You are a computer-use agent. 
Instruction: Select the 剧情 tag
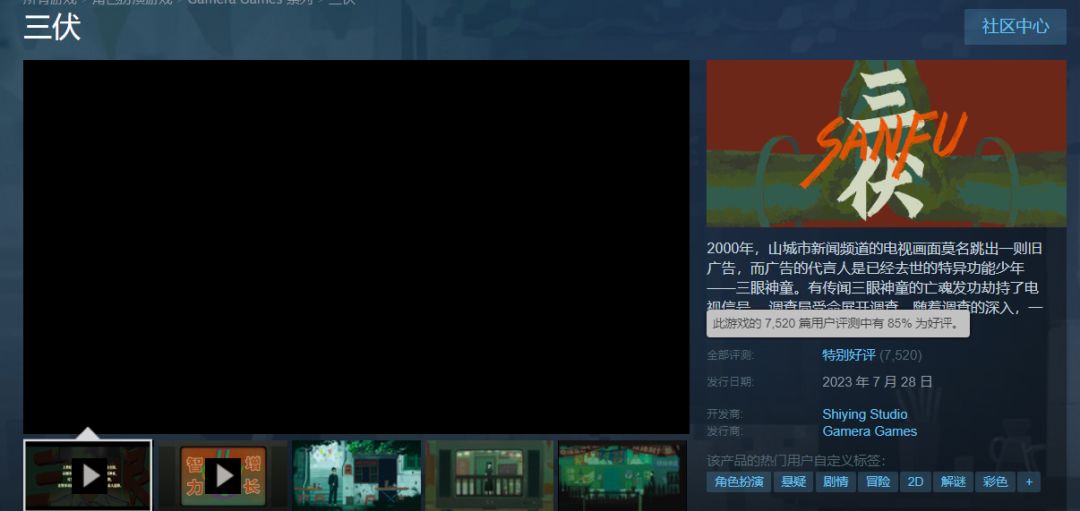[x=835, y=482]
